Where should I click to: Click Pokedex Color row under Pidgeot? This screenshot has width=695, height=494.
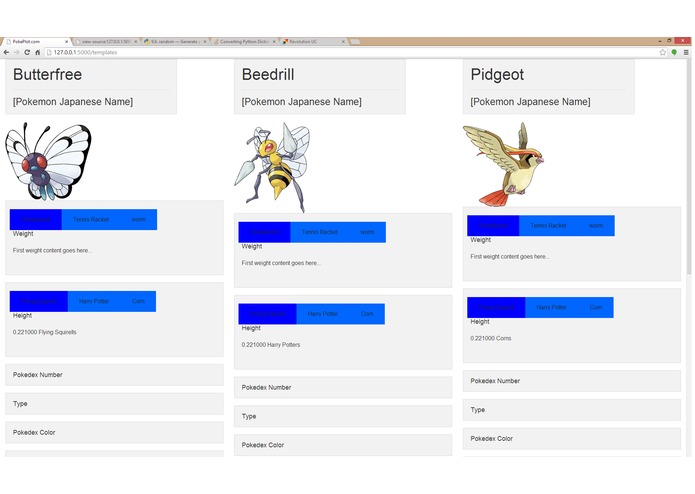[572, 439]
